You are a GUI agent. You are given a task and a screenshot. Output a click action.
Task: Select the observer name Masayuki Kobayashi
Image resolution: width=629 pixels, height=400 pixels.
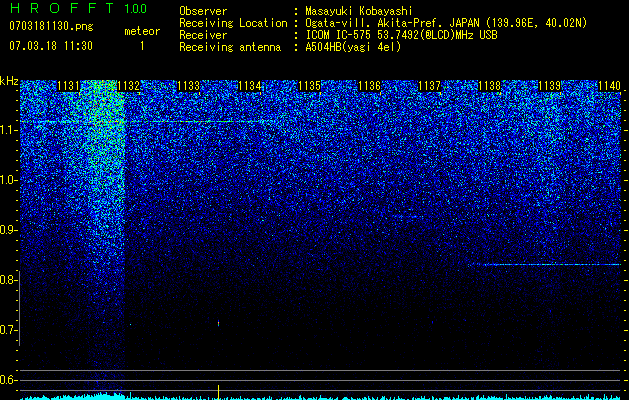click(x=359, y=11)
